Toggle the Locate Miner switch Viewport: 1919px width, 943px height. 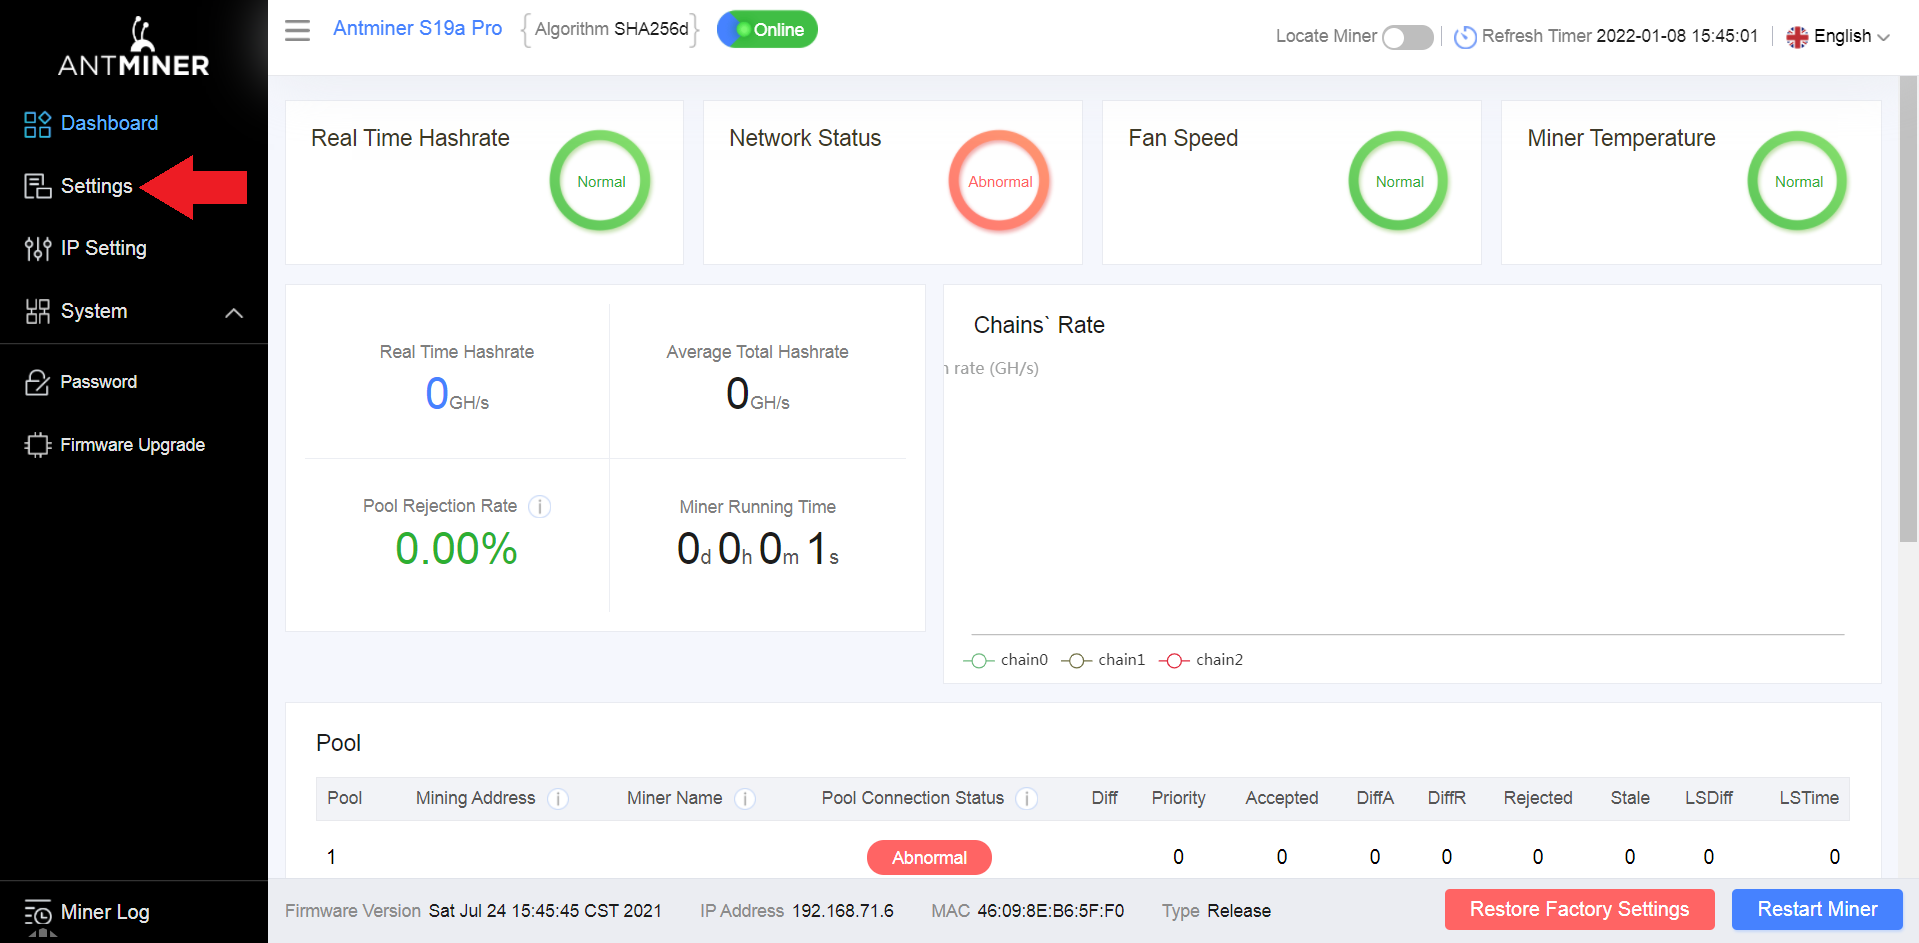1407,37
